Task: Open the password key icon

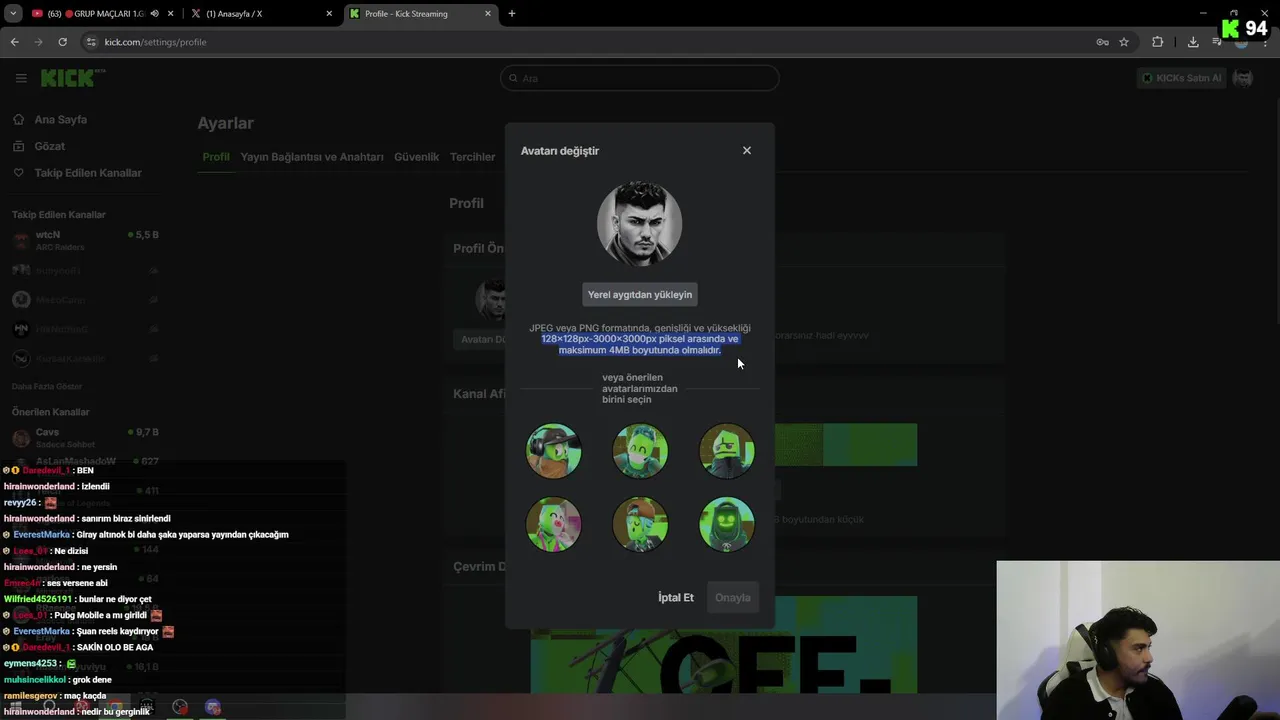Action: click(1102, 42)
